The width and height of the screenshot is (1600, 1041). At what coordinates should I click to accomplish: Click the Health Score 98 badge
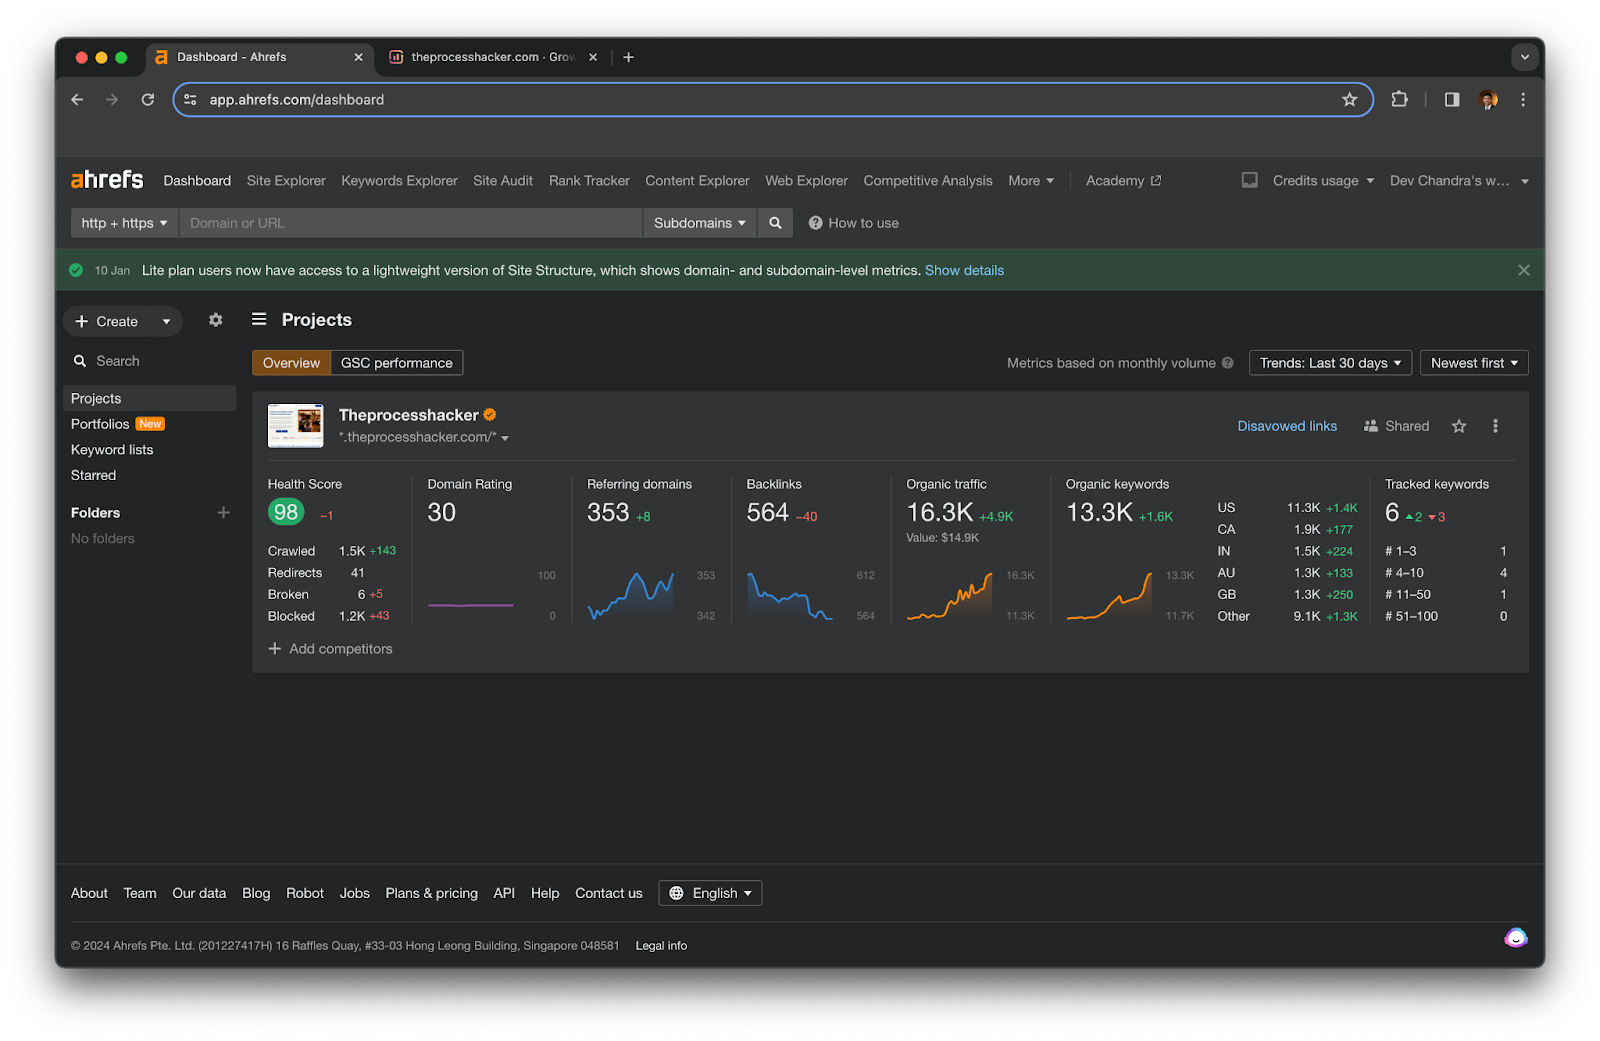286,512
